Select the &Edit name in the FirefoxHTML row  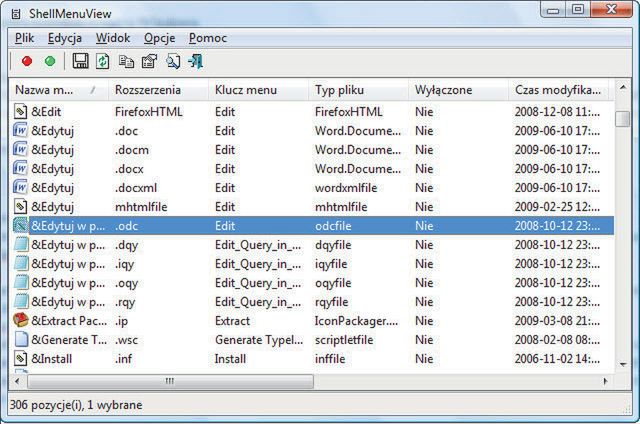pos(46,112)
